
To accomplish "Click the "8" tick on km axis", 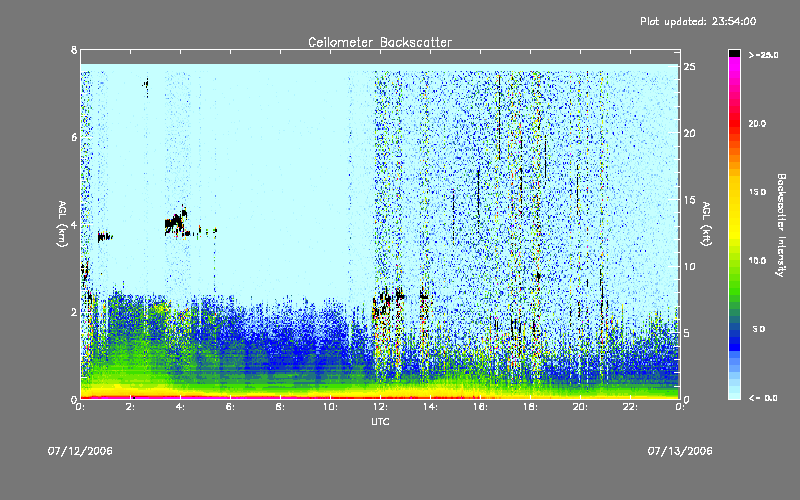I will coord(74,50).
